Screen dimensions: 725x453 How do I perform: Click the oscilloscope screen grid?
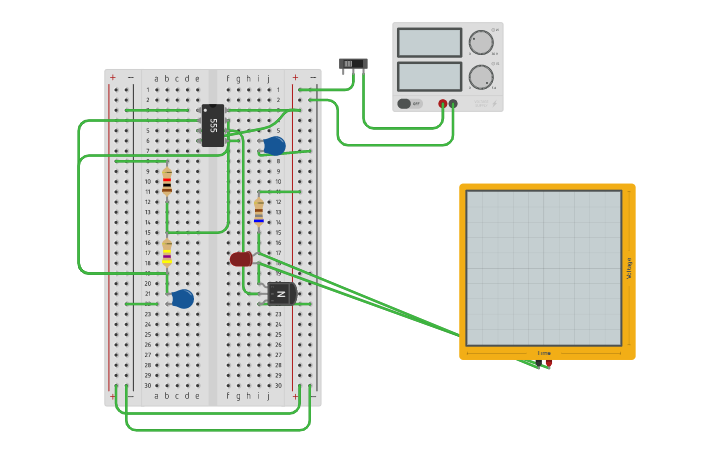point(544,268)
